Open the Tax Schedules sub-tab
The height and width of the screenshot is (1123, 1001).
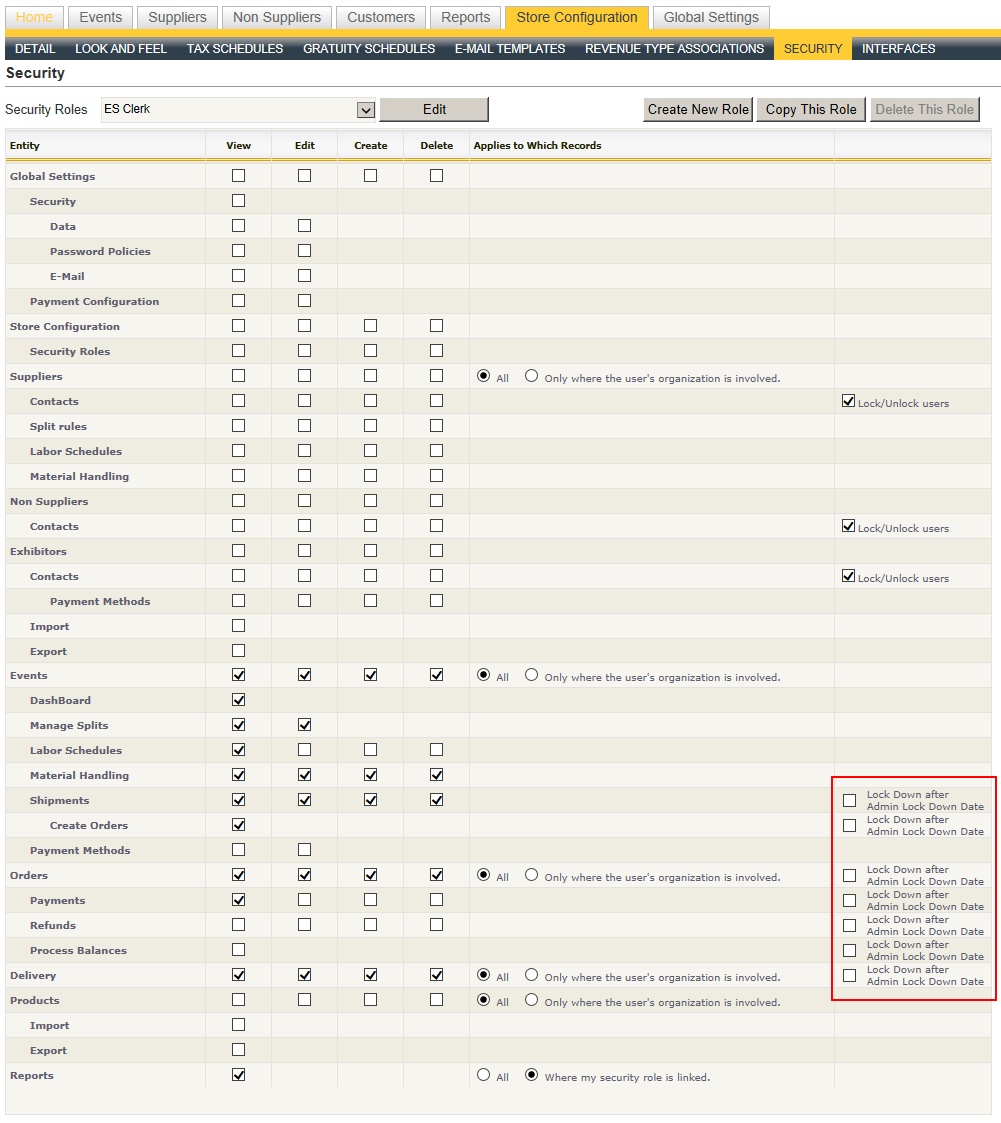point(235,48)
